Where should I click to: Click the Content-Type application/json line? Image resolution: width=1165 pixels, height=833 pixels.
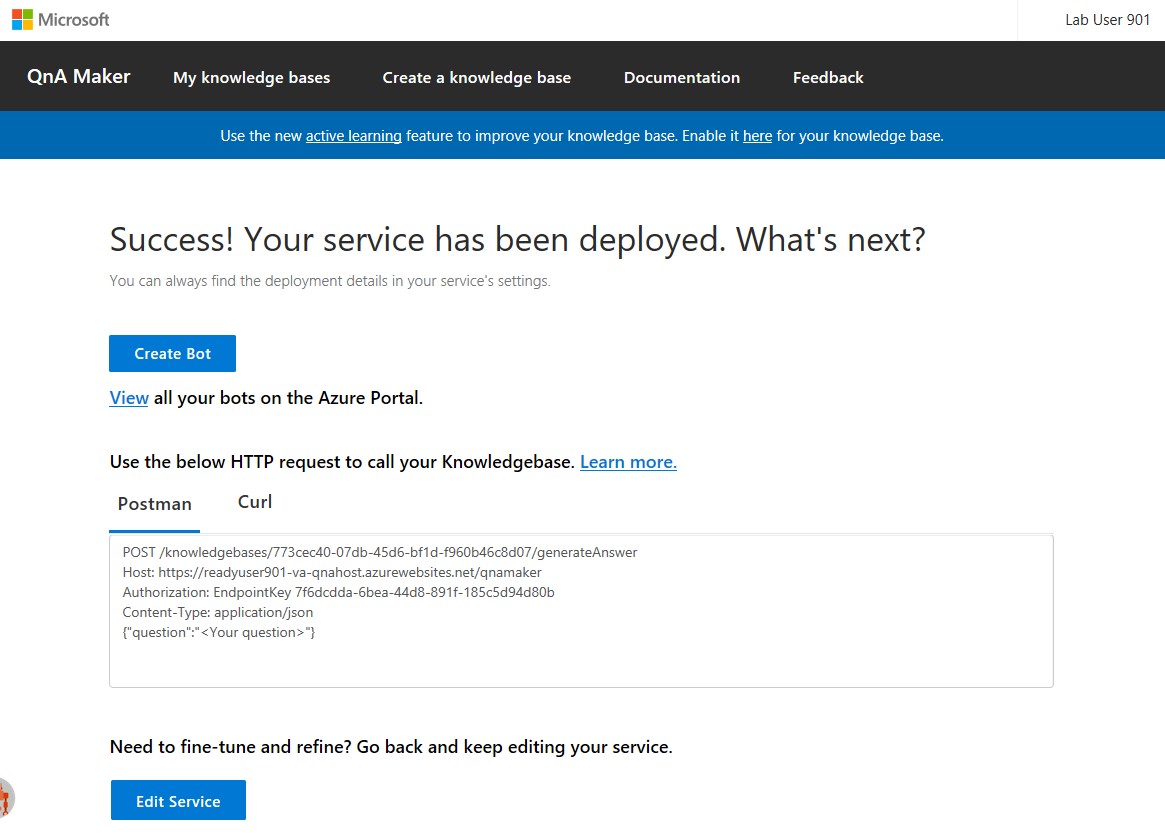218,612
